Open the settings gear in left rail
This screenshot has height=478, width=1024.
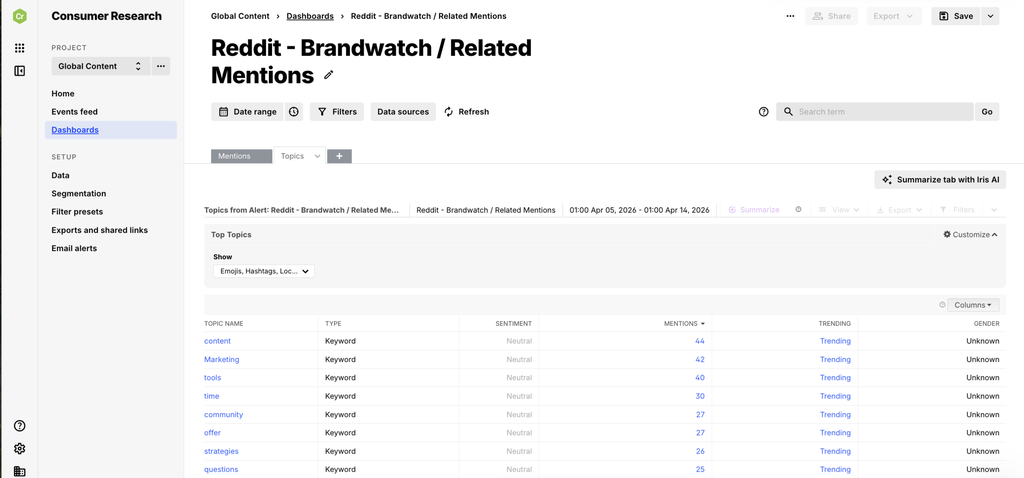pos(20,449)
